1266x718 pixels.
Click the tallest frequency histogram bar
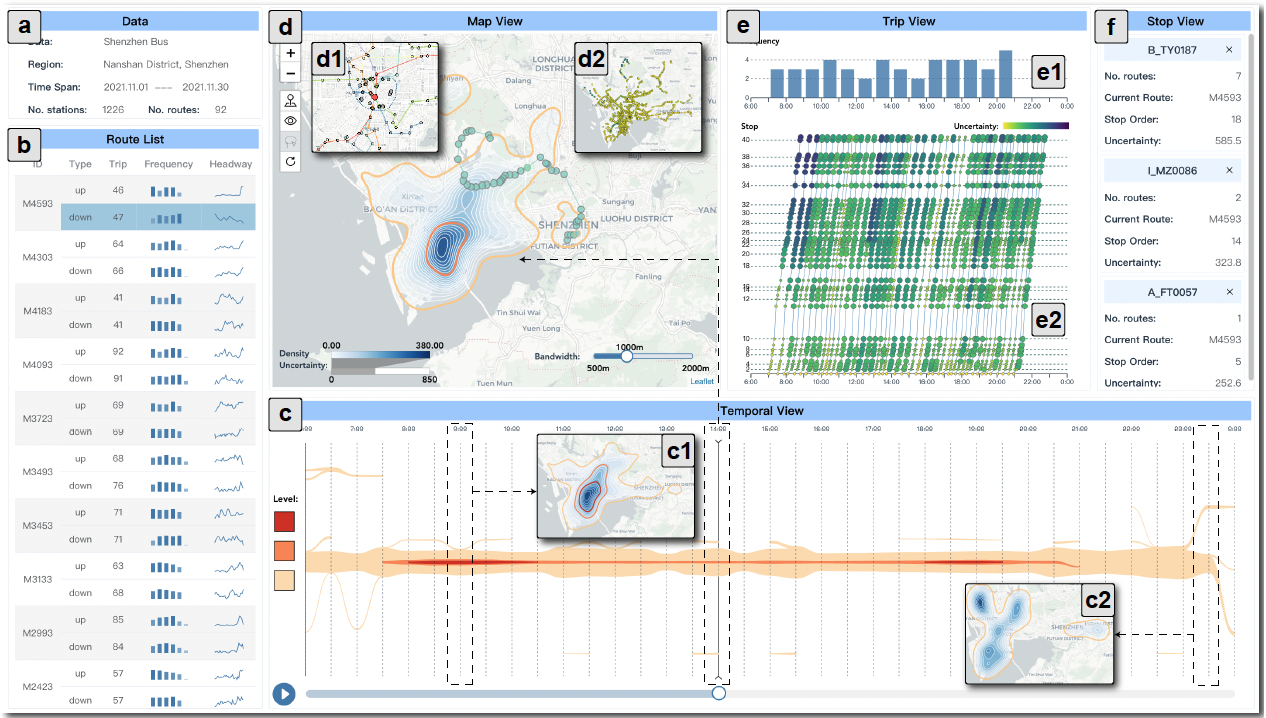tap(1005, 74)
